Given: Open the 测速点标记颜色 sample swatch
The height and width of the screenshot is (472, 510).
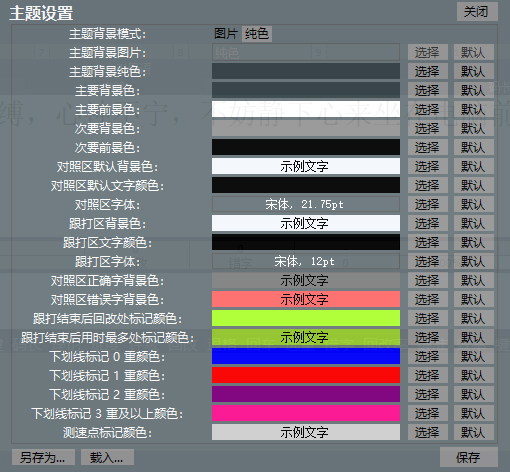Looking at the screenshot, I should tap(306, 432).
